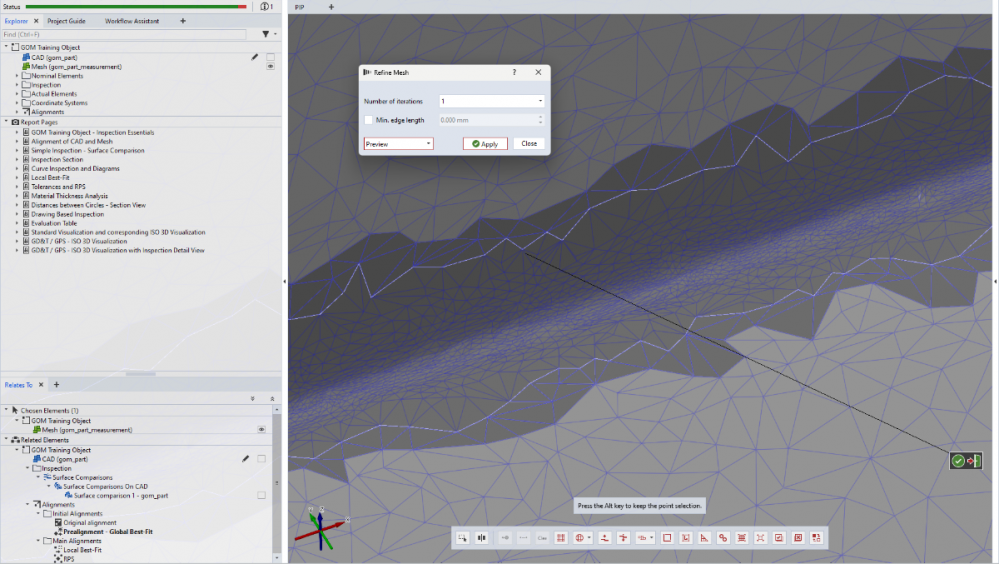Open the Workflow Assistant tab
This screenshot has width=999, height=564.
point(131,20)
